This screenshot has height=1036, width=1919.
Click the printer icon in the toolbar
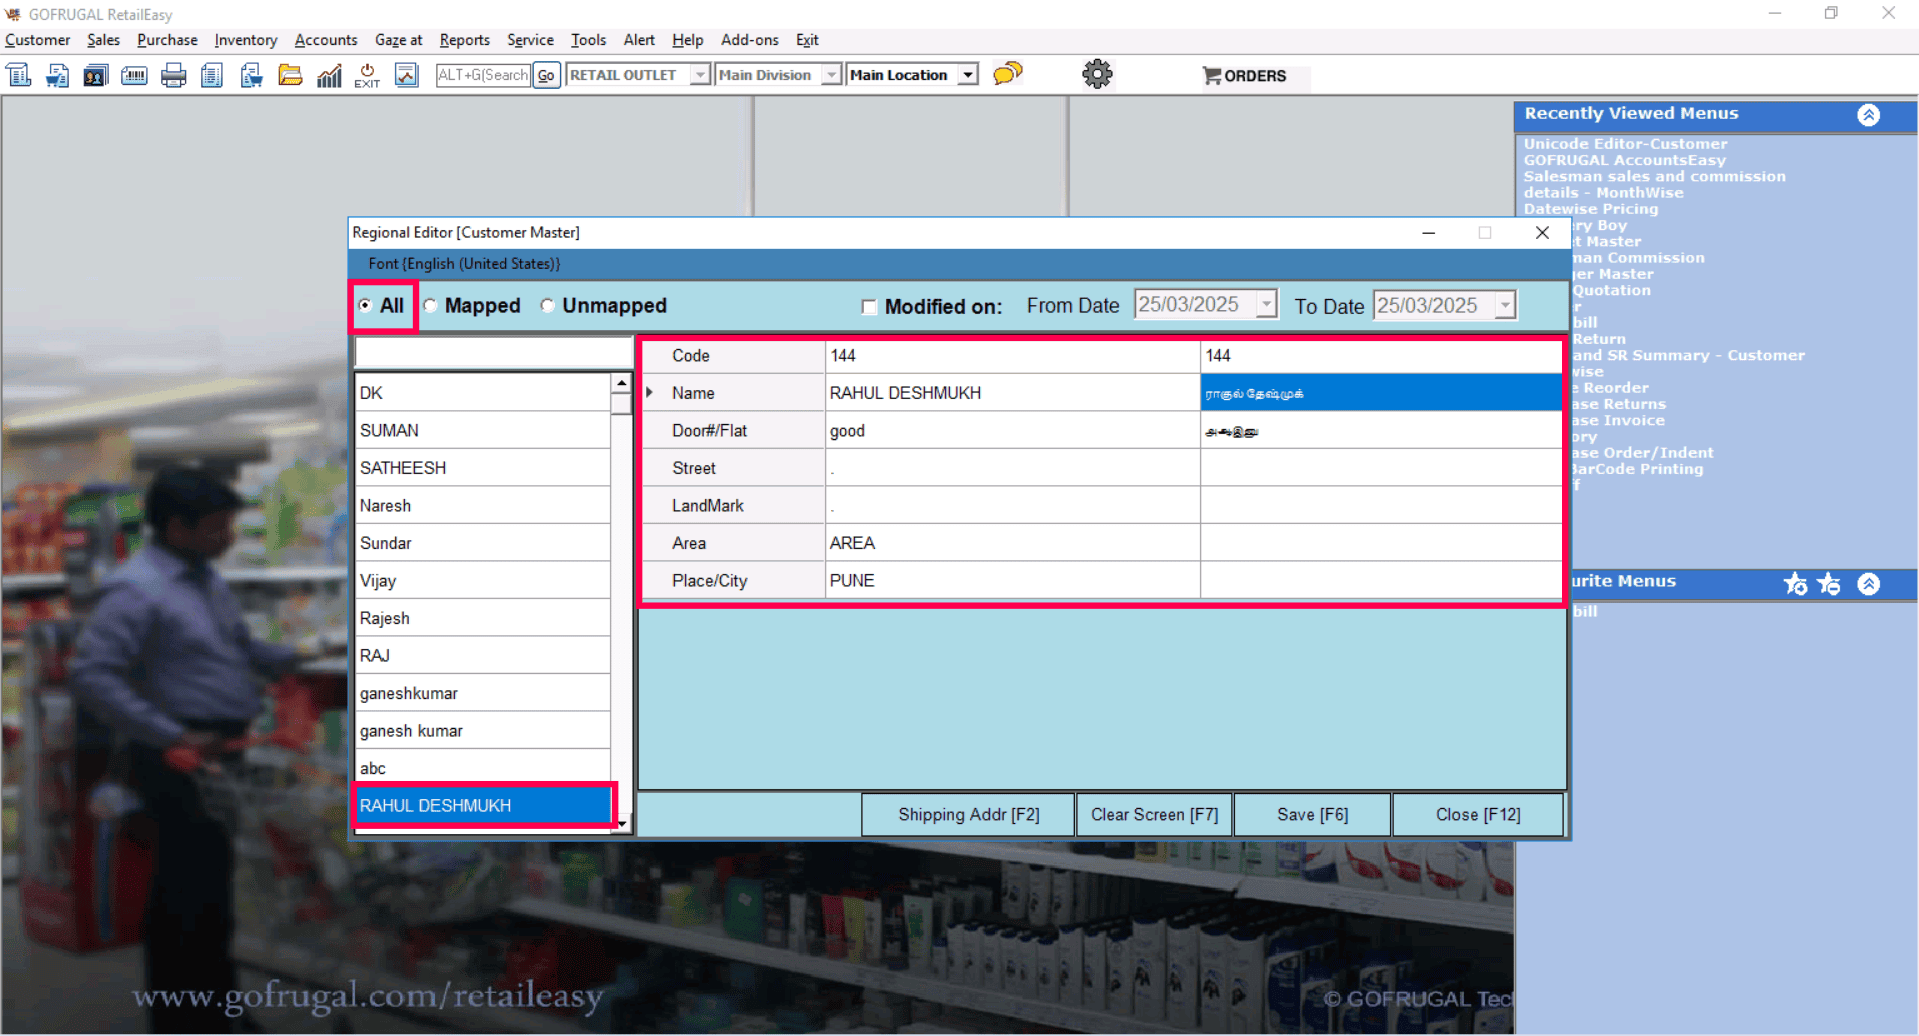(173, 76)
